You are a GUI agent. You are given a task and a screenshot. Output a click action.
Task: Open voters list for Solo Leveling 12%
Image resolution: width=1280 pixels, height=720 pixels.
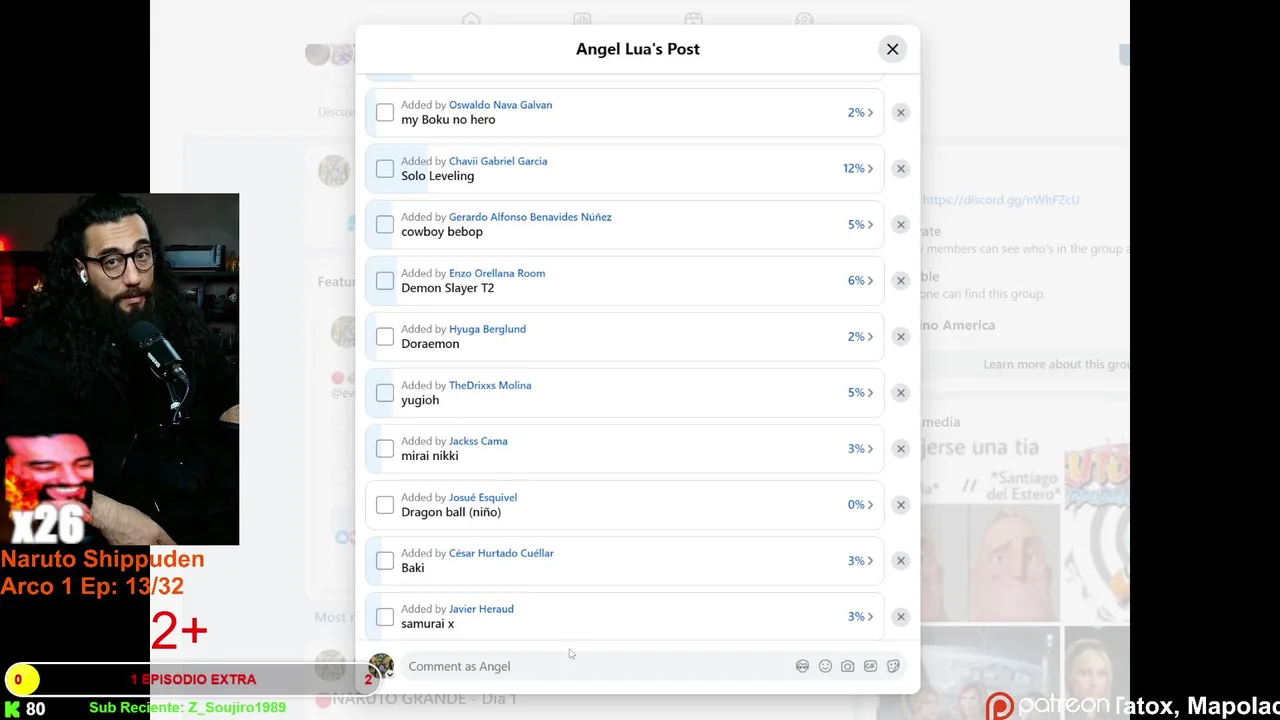[x=858, y=169]
